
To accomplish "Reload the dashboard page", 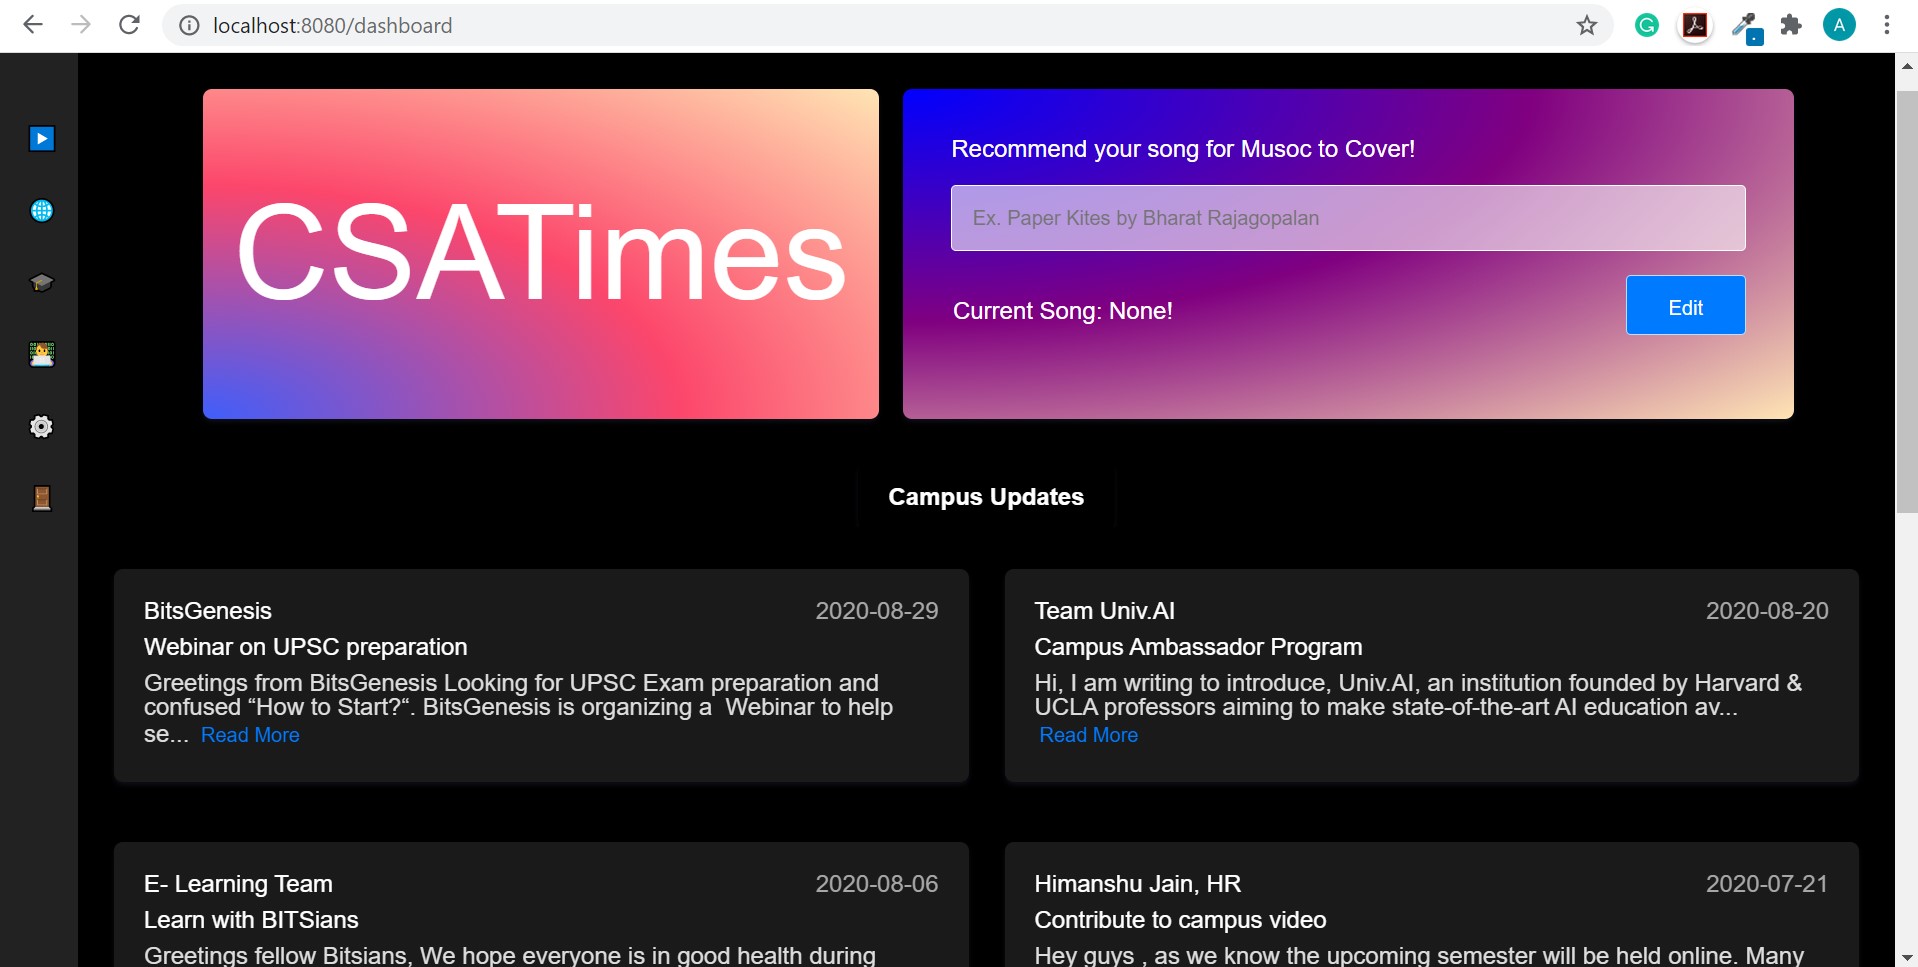I will tap(129, 25).
